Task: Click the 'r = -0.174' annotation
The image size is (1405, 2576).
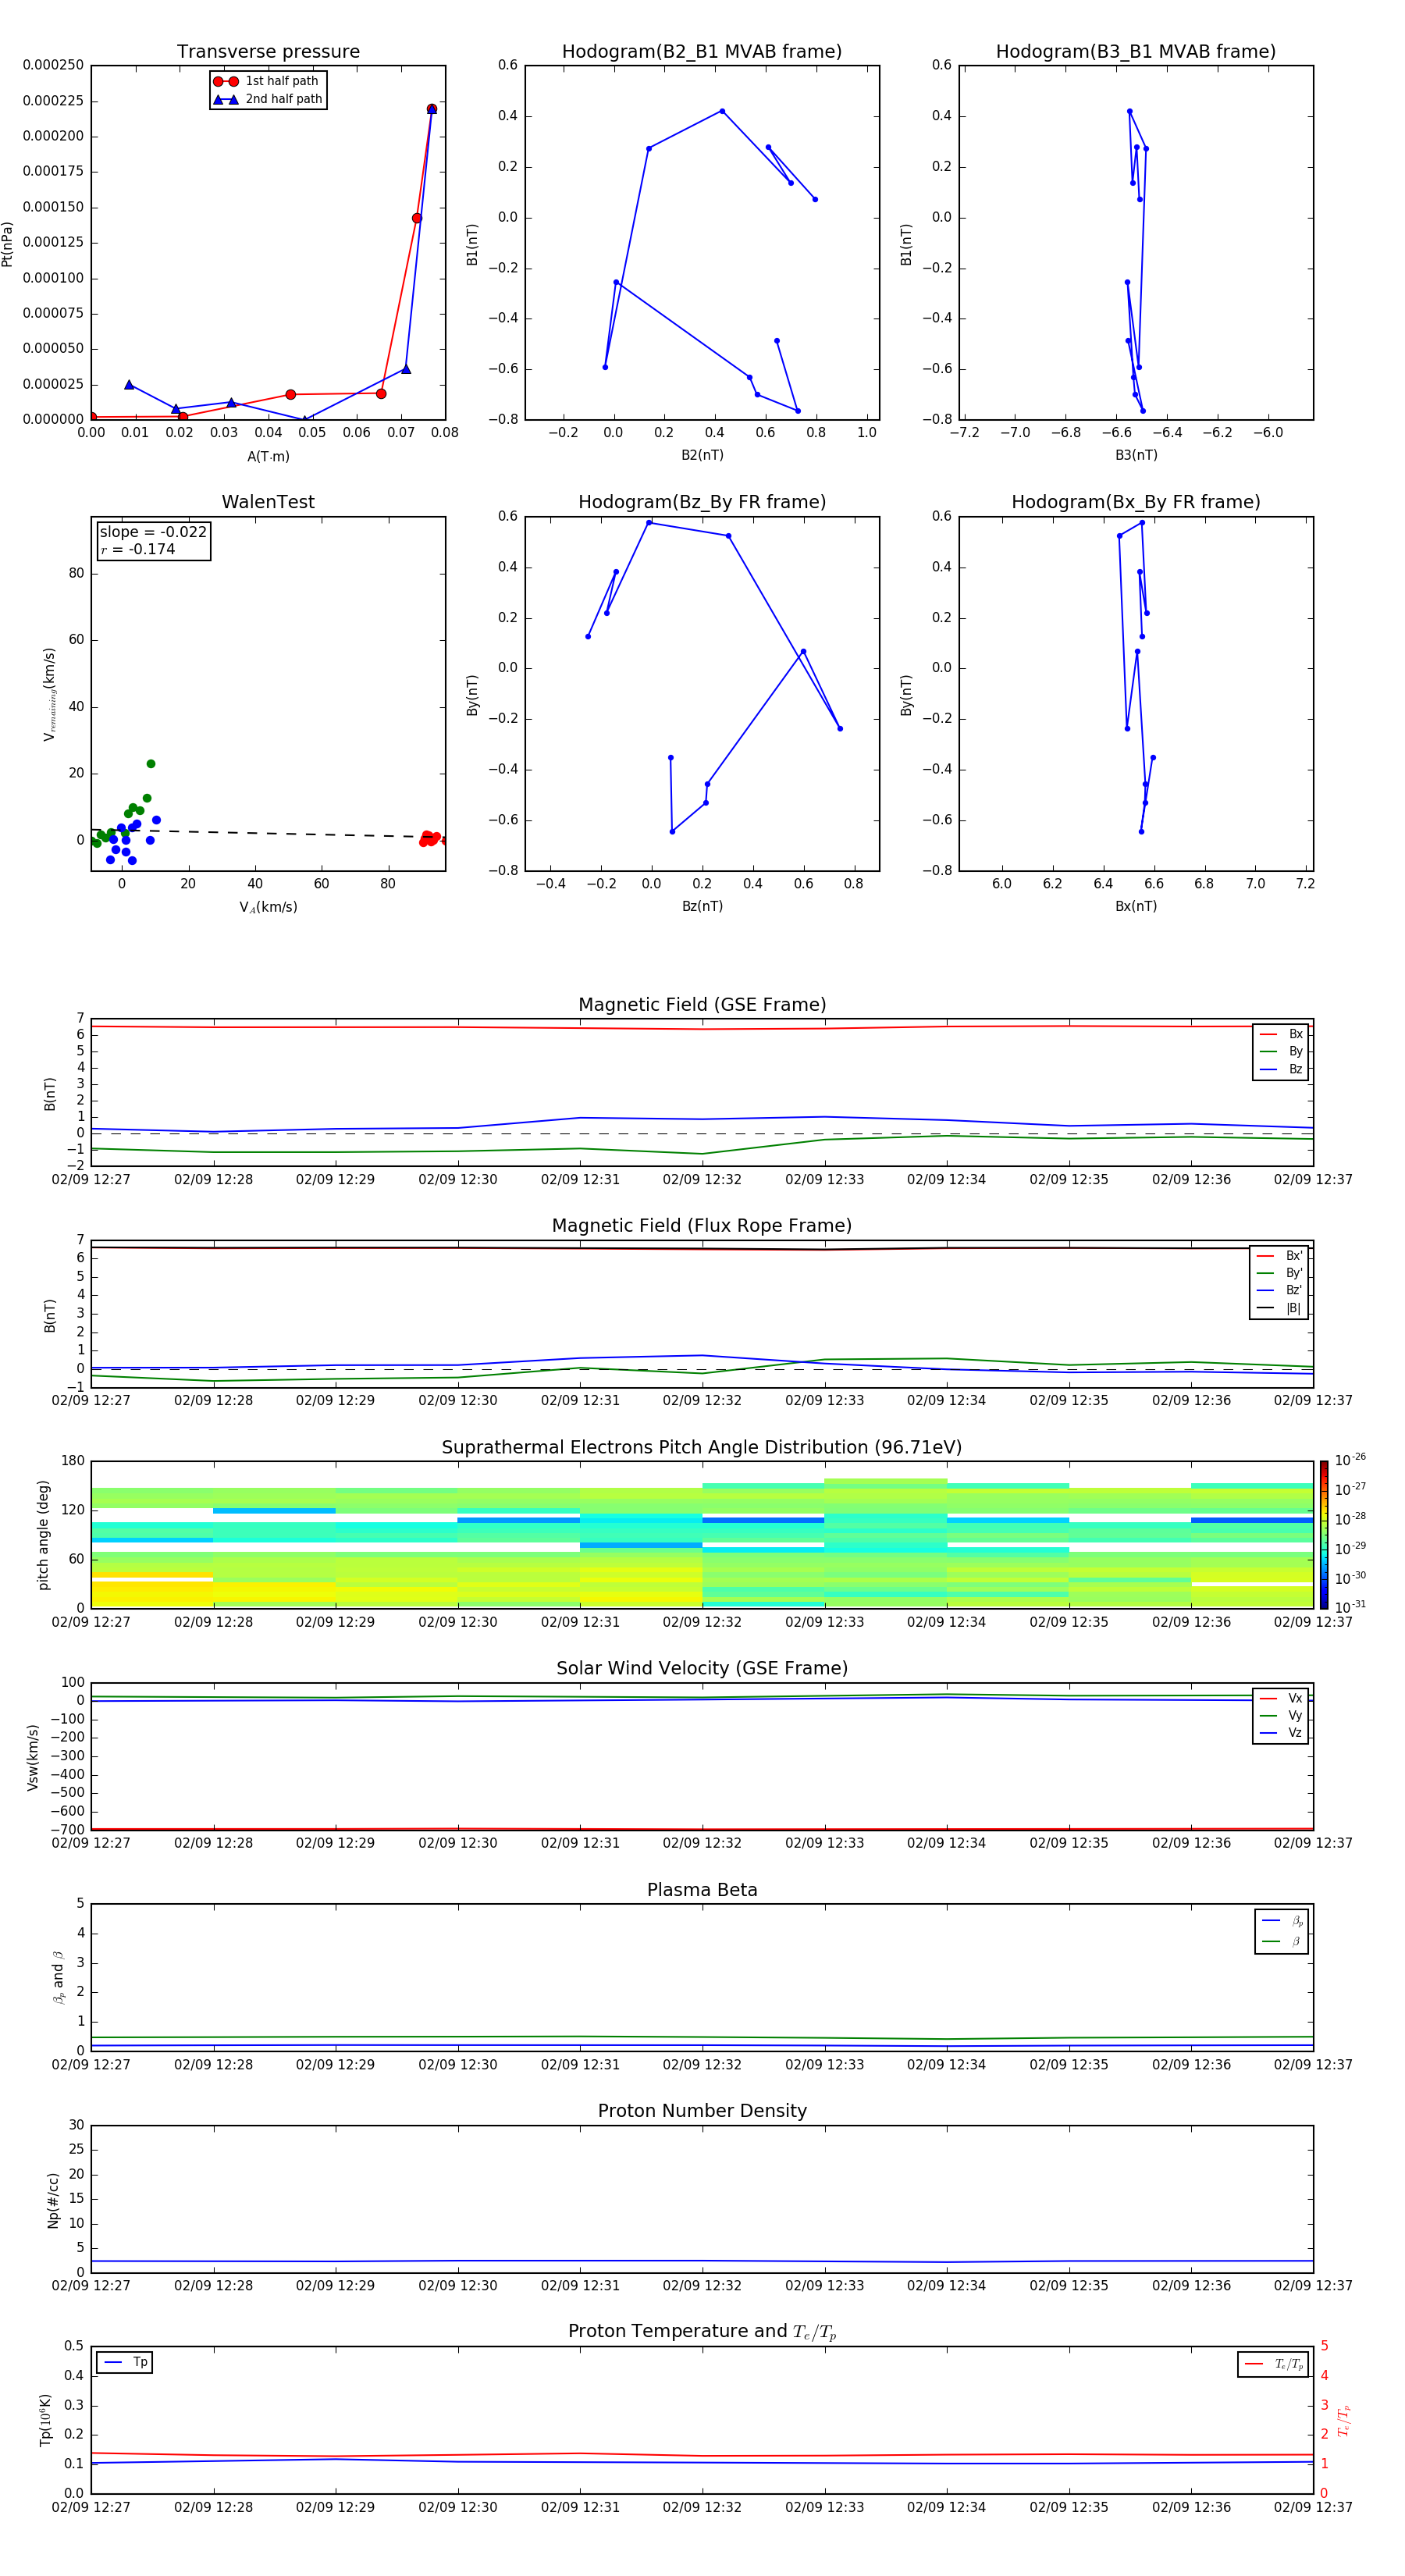Action: pos(138,549)
